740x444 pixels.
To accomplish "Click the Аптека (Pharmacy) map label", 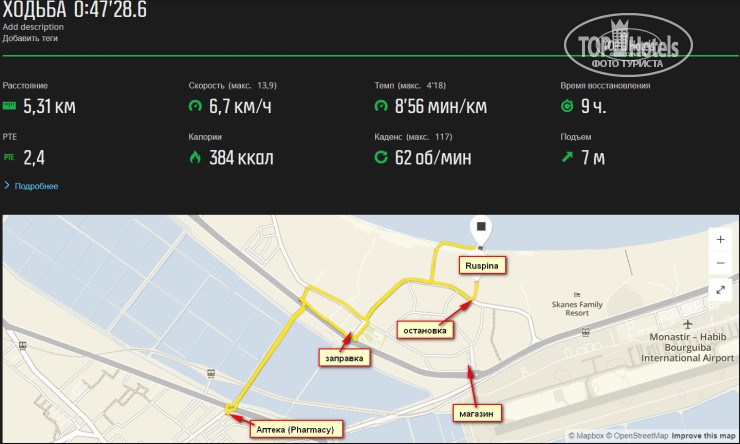I will point(296,429).
